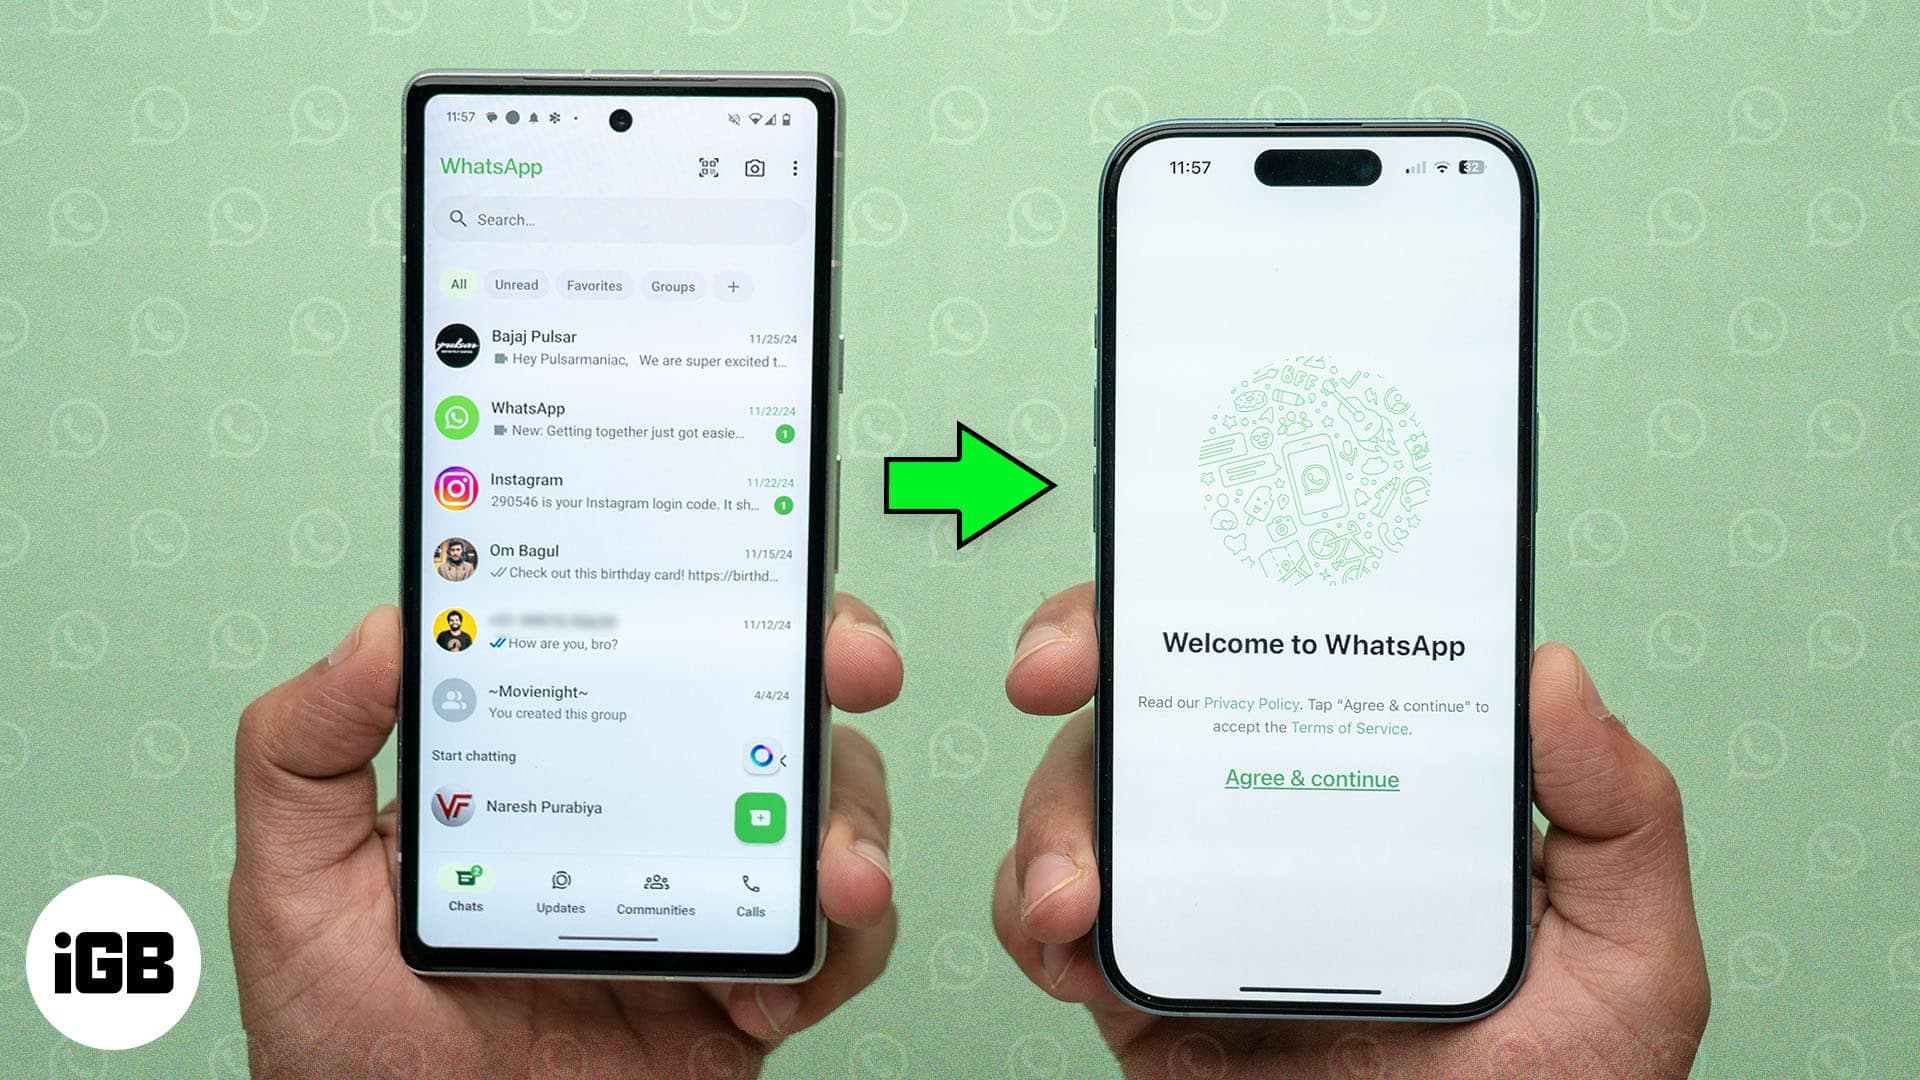Tap the Search input field
This screenshot has height=1080, width=1920.
[613, 220]
